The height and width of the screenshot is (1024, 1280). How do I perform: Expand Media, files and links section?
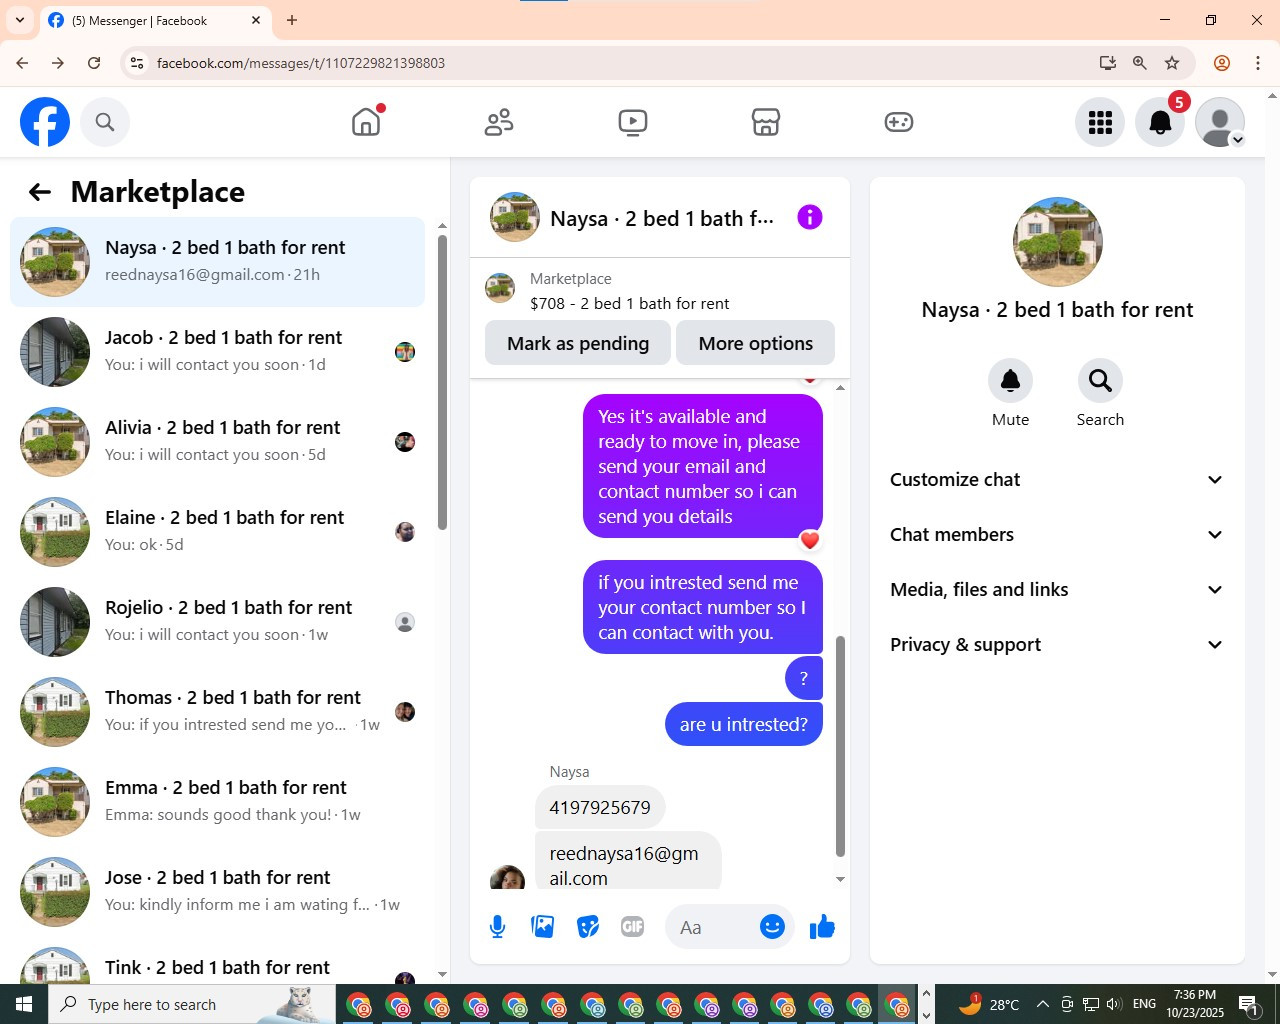pyautogui.click(x=1057, y=589)
